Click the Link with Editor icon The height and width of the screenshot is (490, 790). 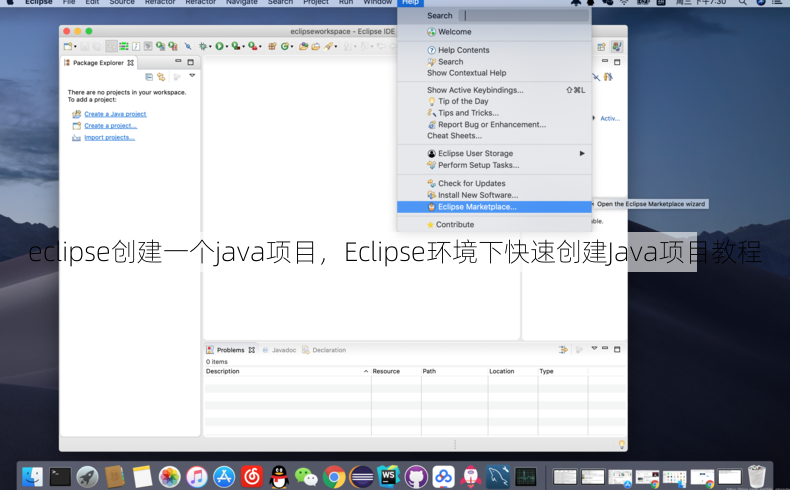tap(161, 77)
